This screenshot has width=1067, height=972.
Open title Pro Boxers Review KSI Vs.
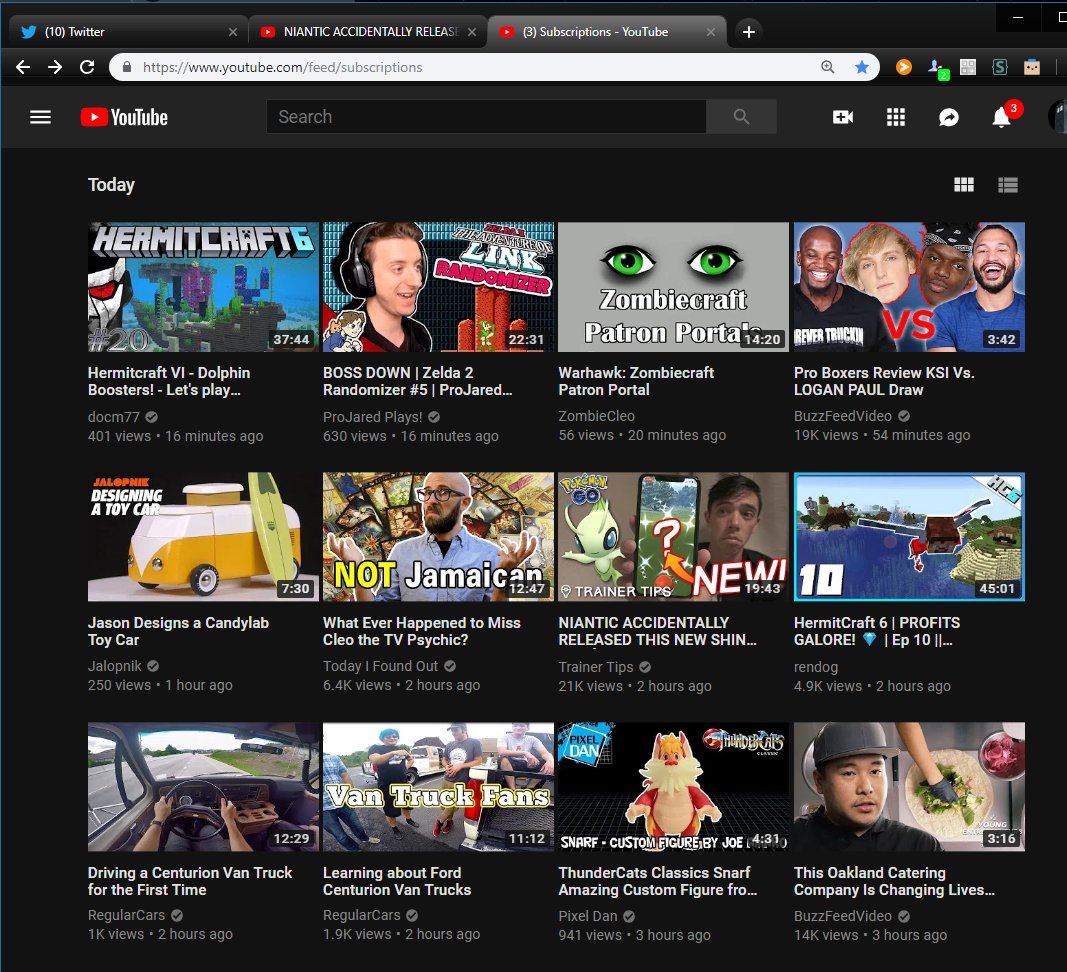[884, 381]
